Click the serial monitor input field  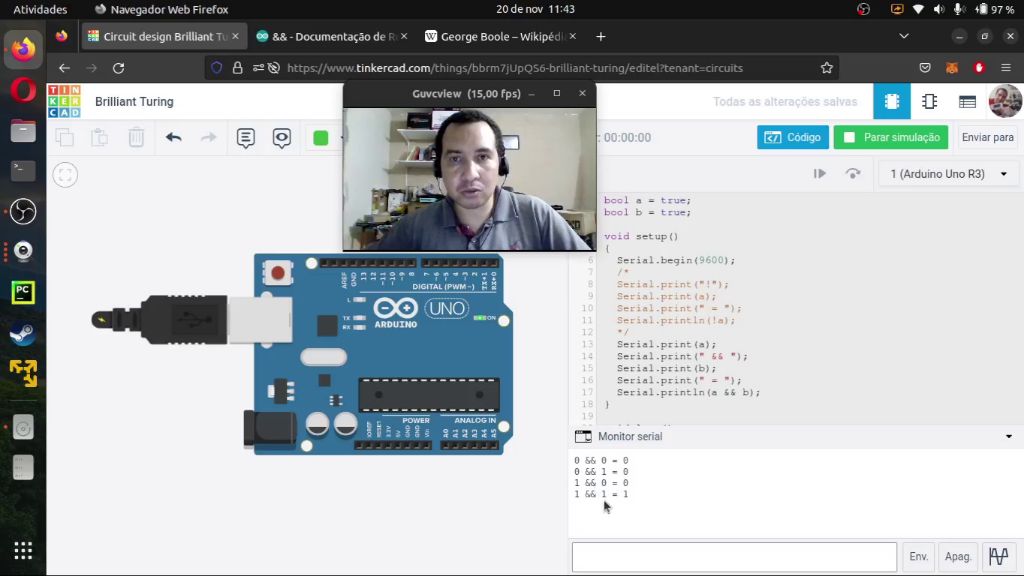[x=733, y=556]
